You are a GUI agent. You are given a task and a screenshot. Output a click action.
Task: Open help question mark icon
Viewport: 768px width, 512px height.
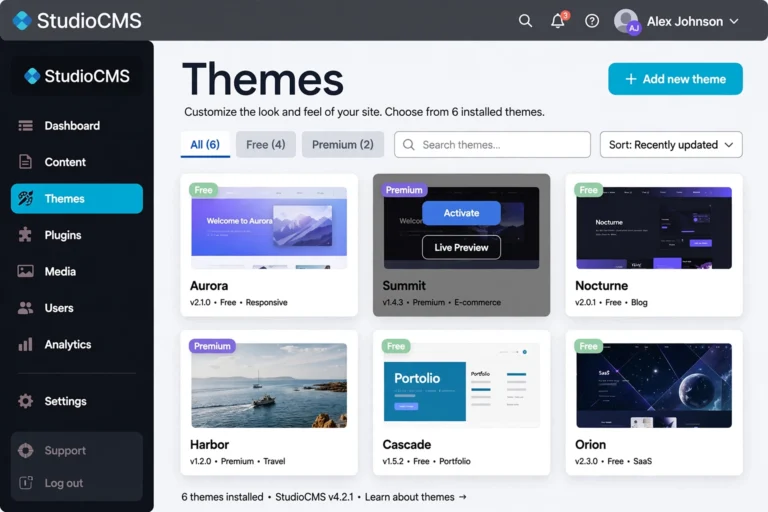tap(592, 21)
